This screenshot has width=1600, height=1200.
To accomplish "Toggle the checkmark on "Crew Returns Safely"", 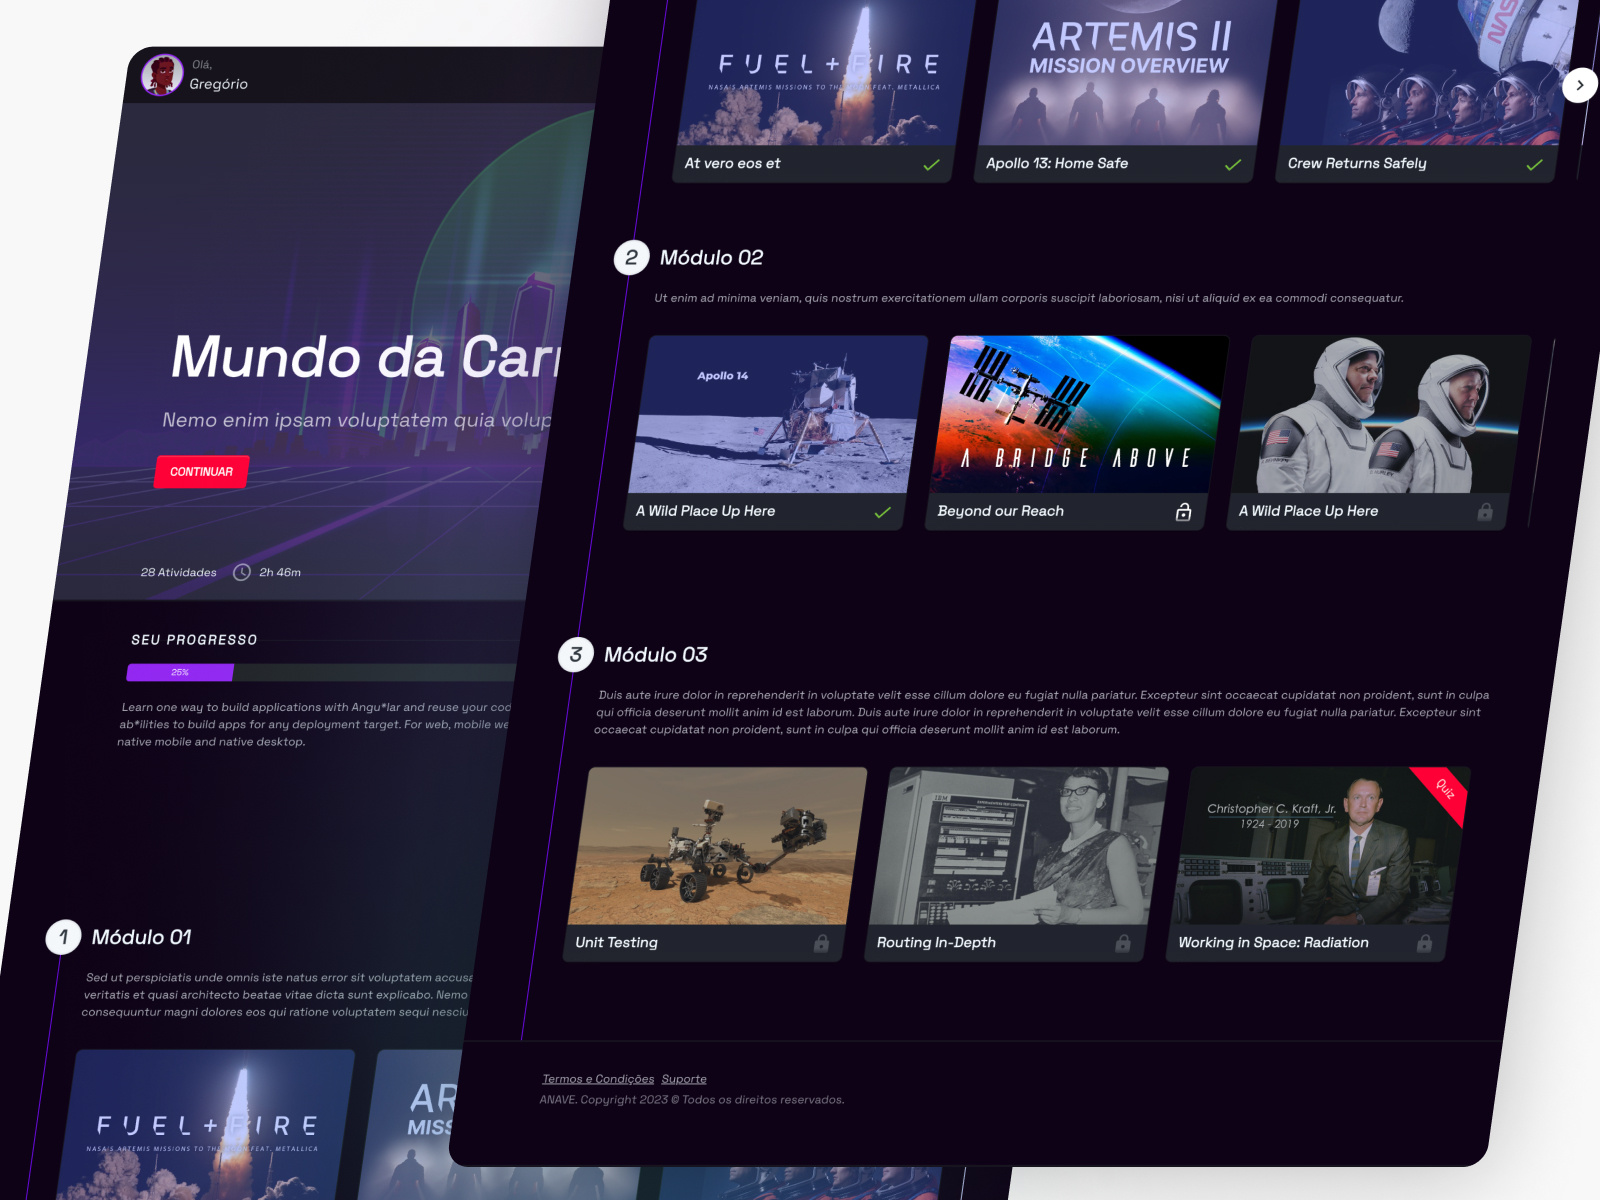I will point(1533,164).
